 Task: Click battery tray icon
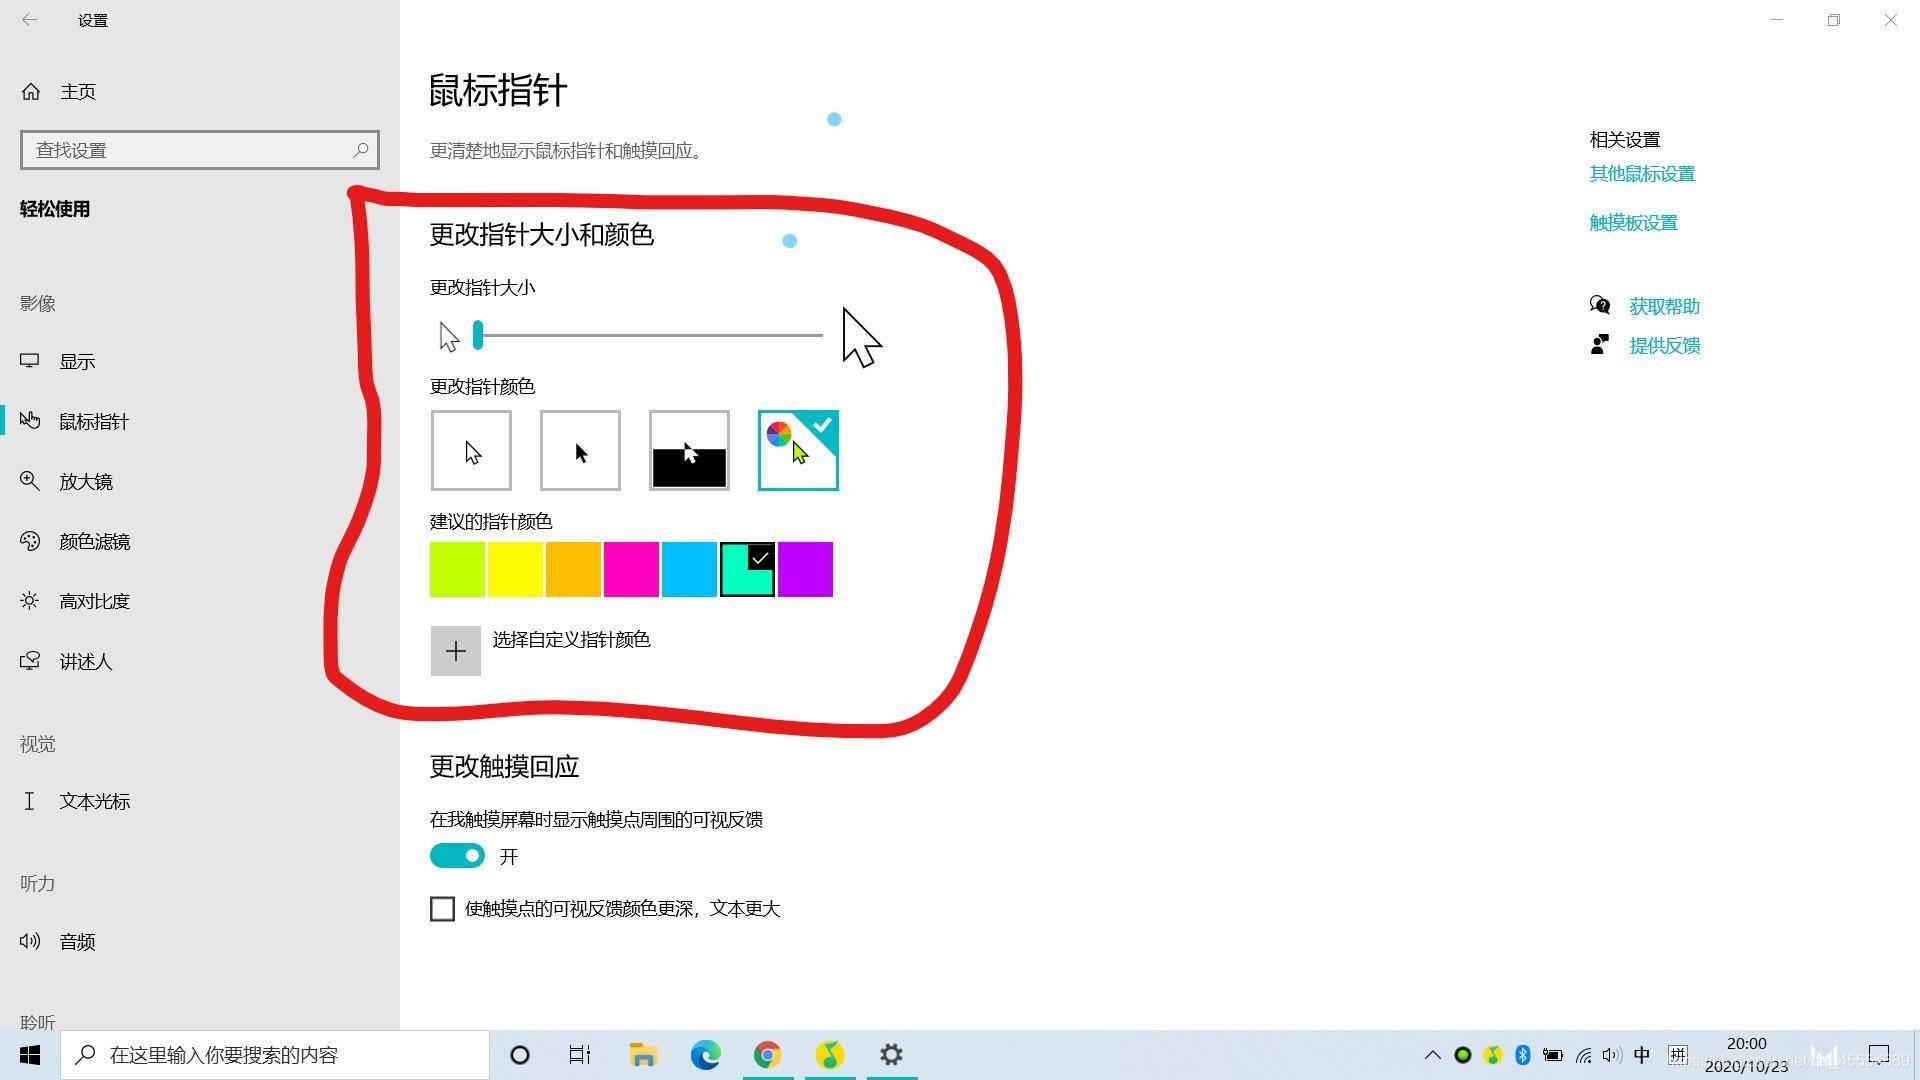[x=1552, y=1055]
